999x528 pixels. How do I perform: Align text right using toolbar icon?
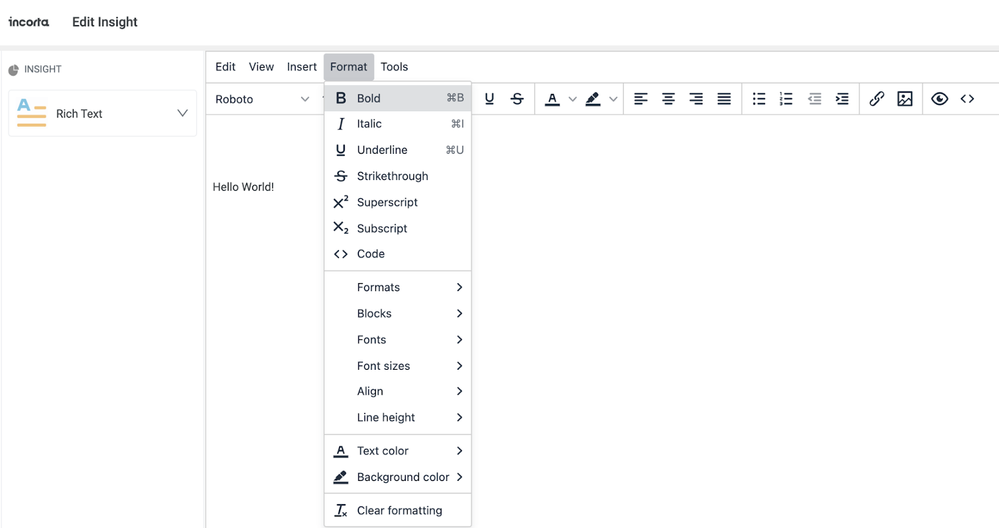tap(696, 99)
